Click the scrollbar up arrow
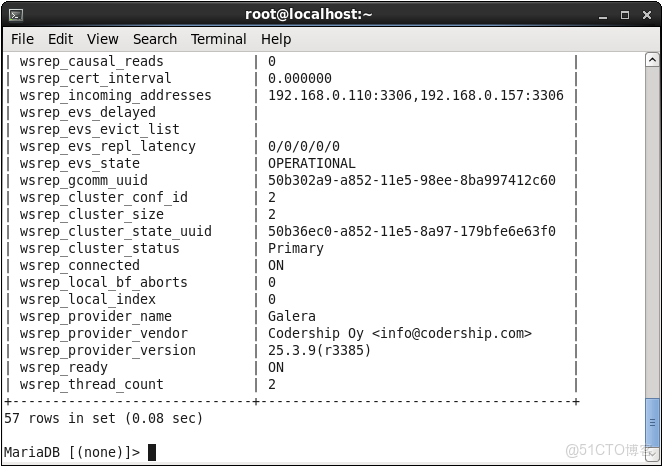The height and width of the screenshot is (467, 663). (653, 59)
